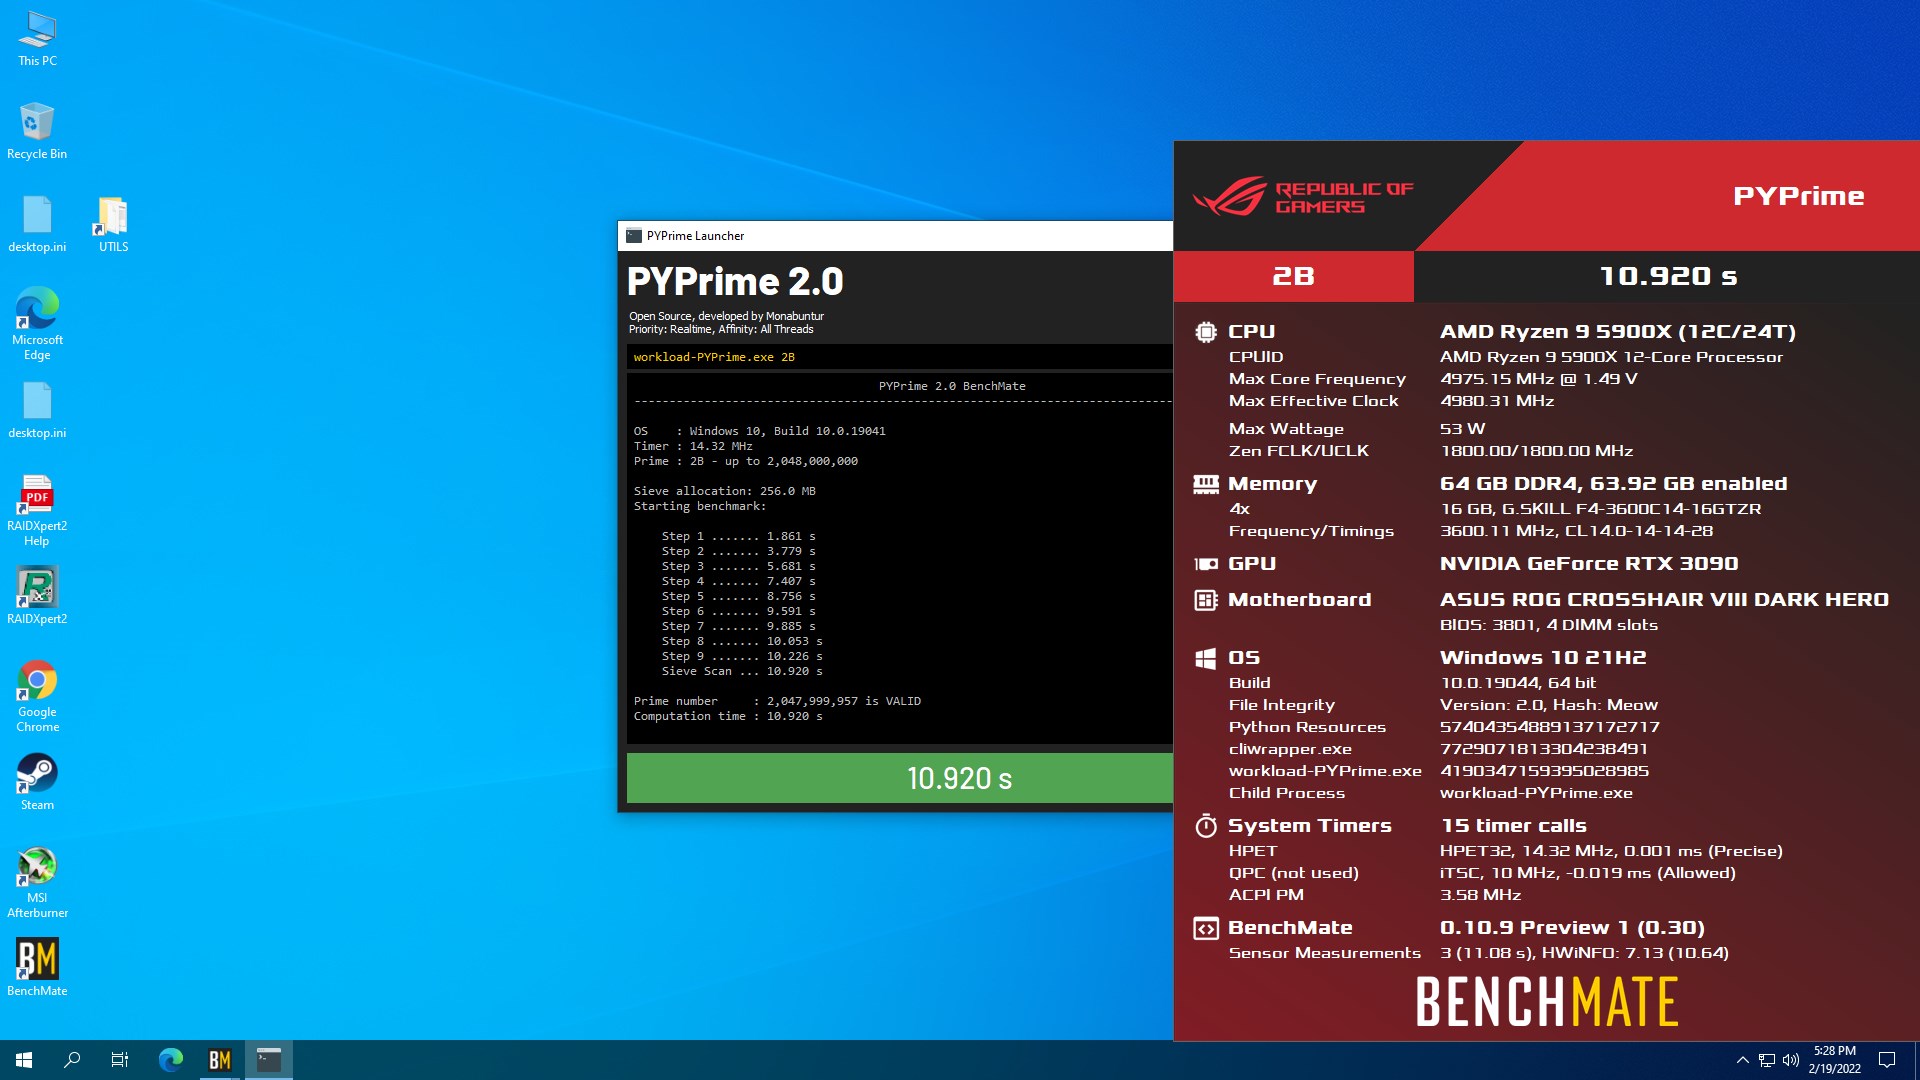
Task: Click the workload-PYPrime.exe 2B command line
Action: tap(714, 357)
